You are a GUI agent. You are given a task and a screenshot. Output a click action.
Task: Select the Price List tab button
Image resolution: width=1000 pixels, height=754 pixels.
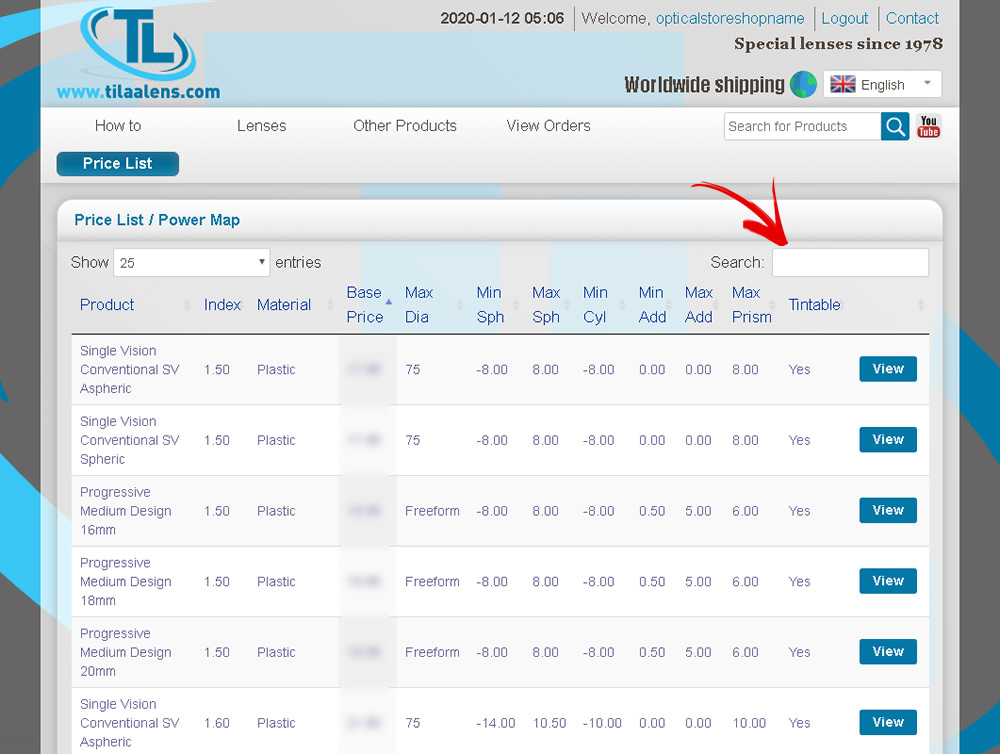point(118,164)
